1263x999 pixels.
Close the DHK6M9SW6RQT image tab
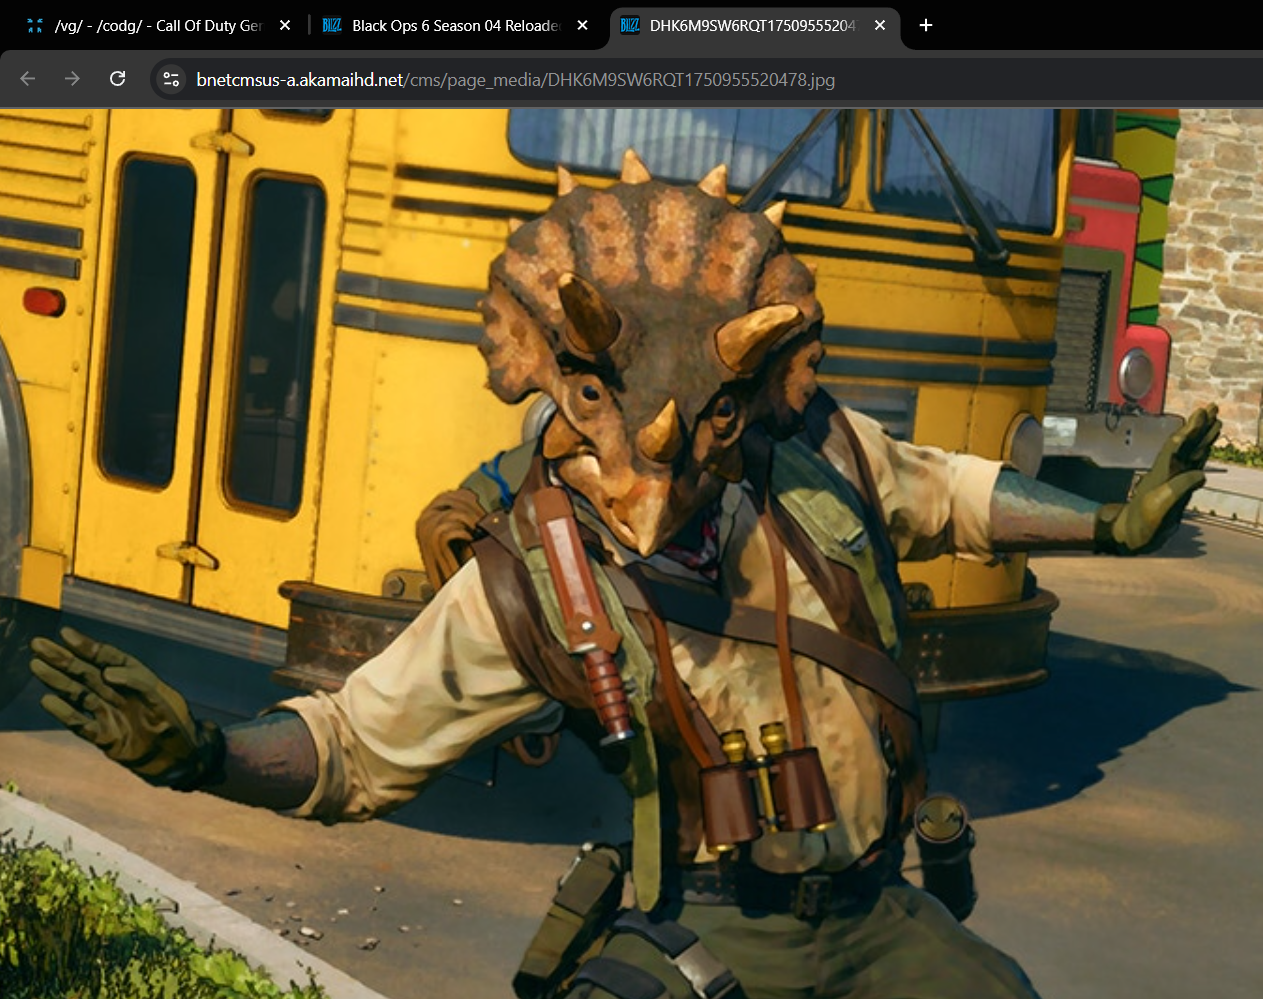880,25
